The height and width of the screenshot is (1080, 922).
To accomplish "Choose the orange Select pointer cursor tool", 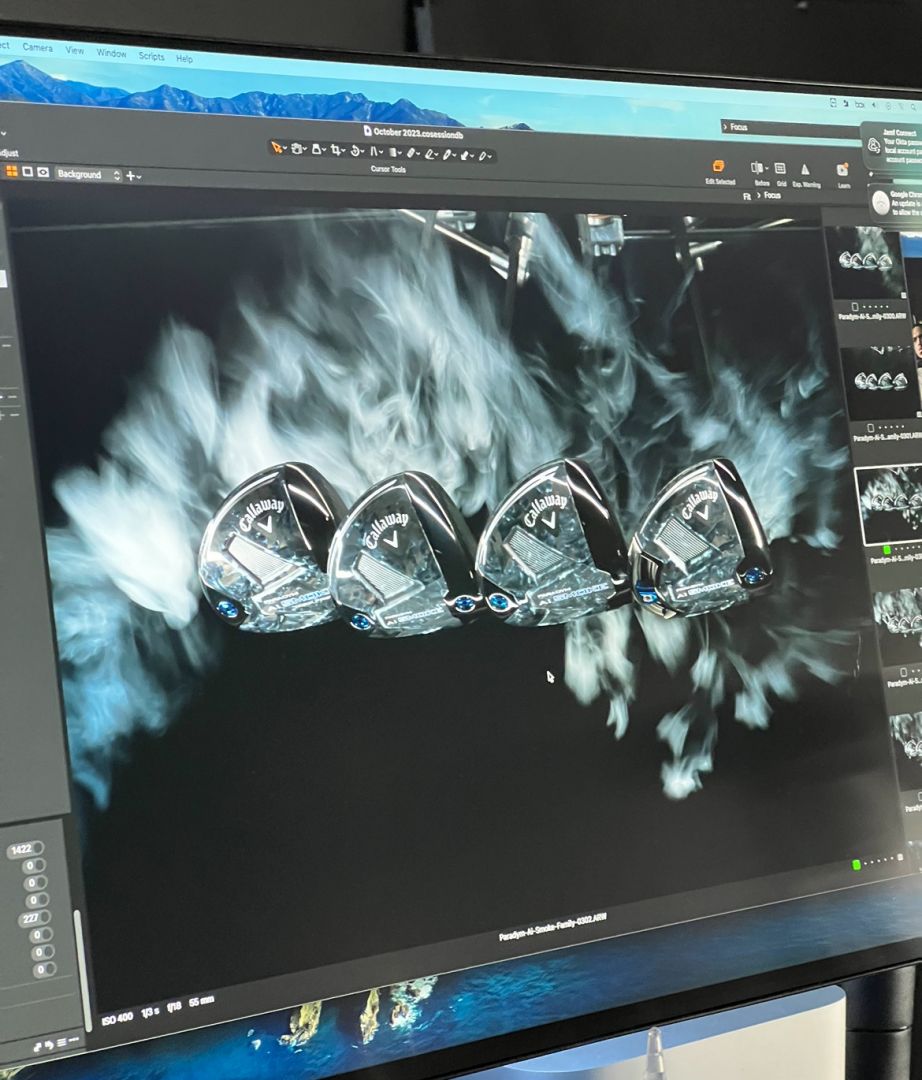I will [277, 148].
